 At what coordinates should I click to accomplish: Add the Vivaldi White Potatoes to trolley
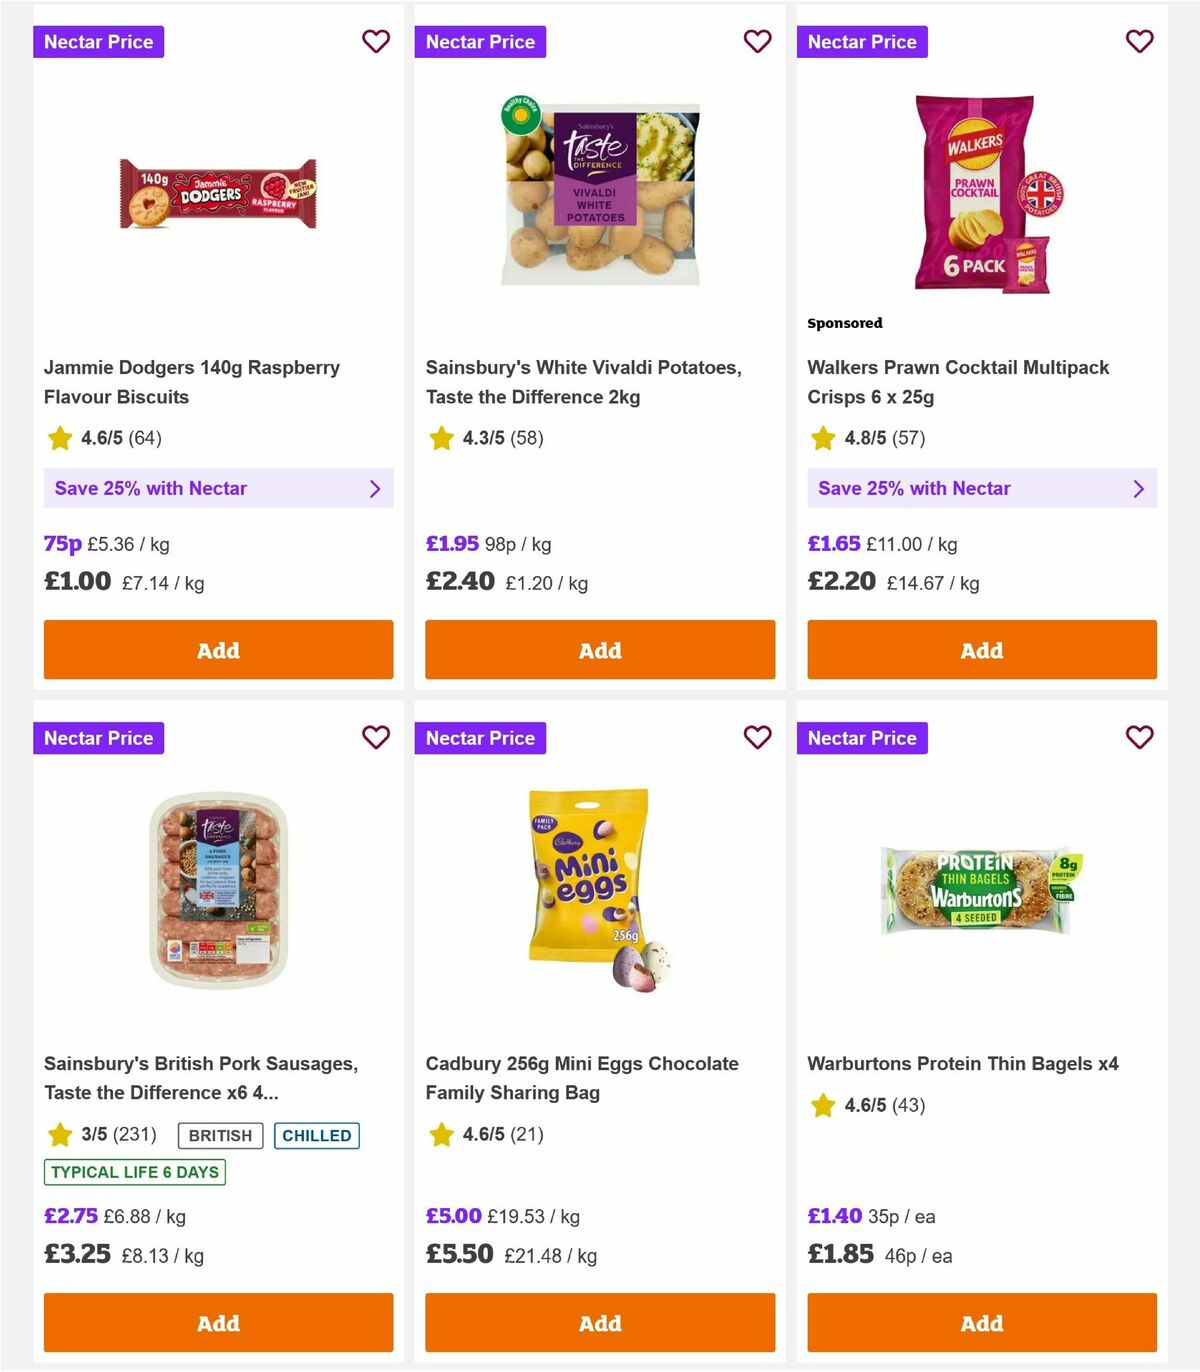click(599, 650)
